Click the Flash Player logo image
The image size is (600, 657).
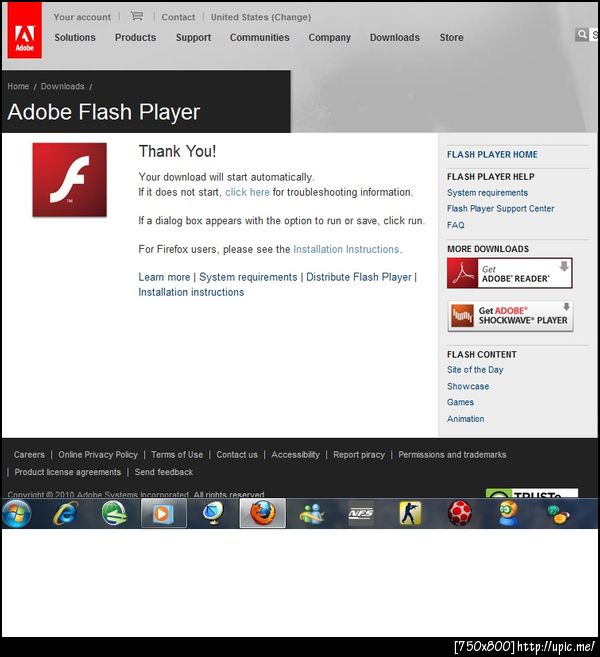pos(70,180)
